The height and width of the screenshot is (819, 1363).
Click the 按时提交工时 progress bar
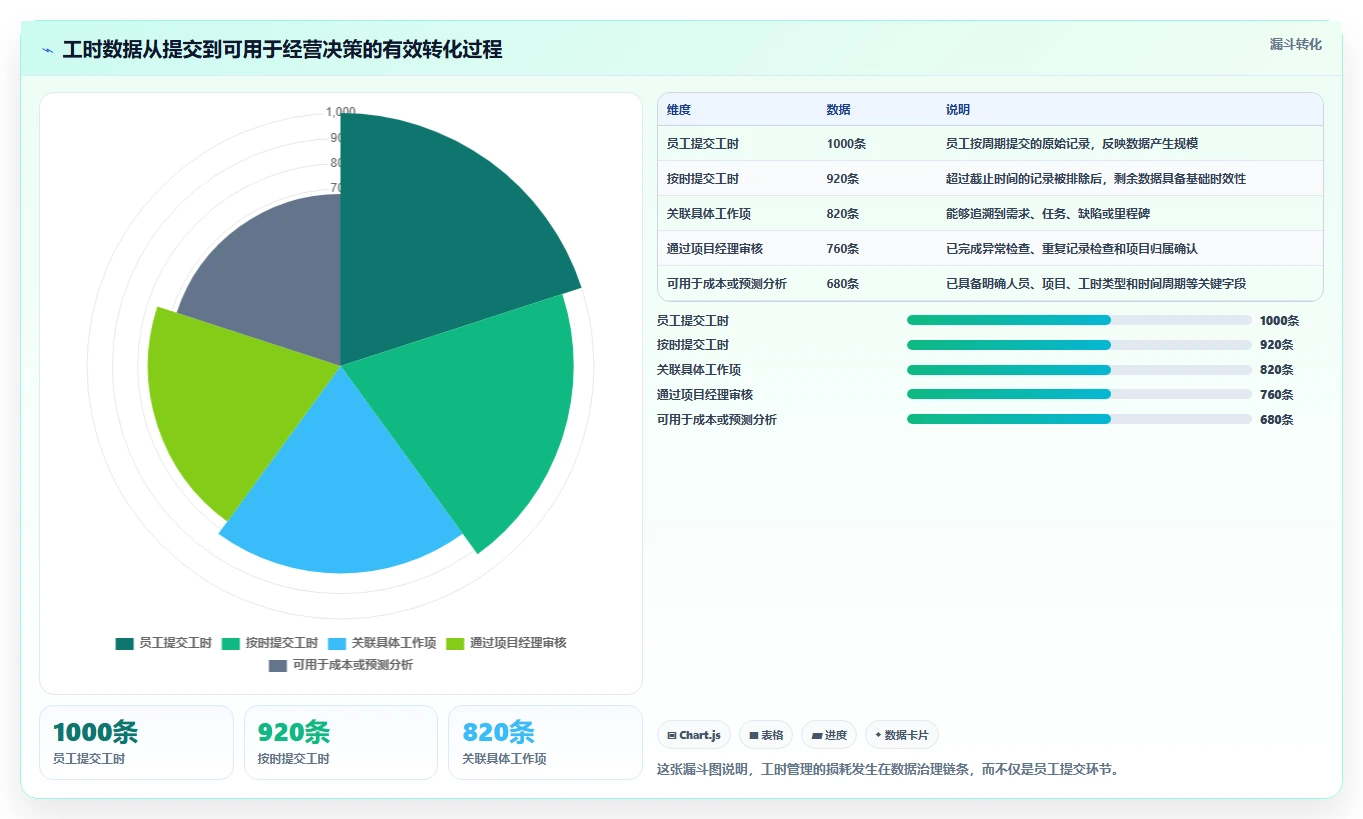pos(1079,345)
